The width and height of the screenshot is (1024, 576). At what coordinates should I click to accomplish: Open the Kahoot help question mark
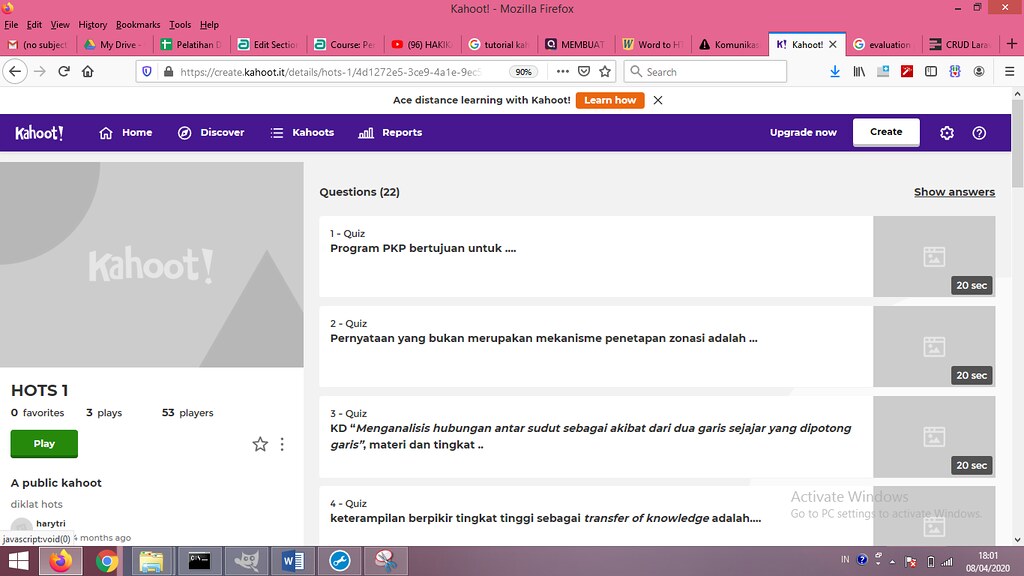[979, 133]
